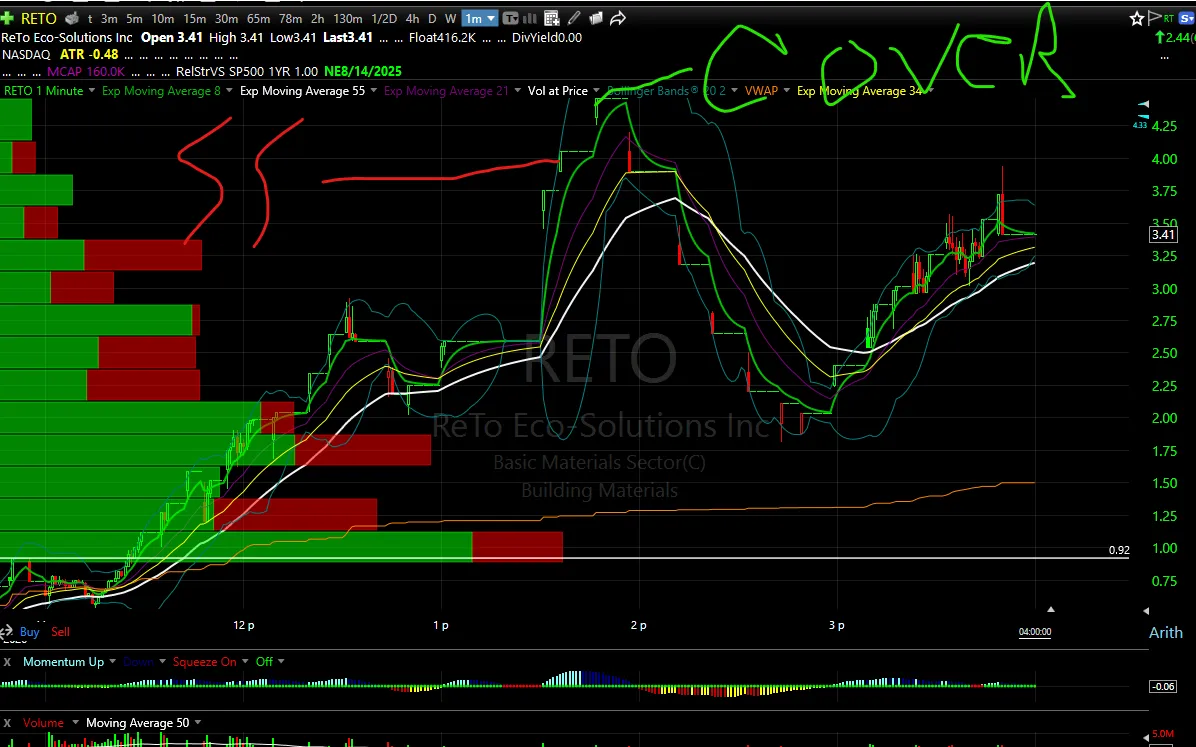Expand Exp Moving Average 55 dropdown
The height and width of the screenshot is (747, 1196).
pyautogui.click(x=374, y=91)
